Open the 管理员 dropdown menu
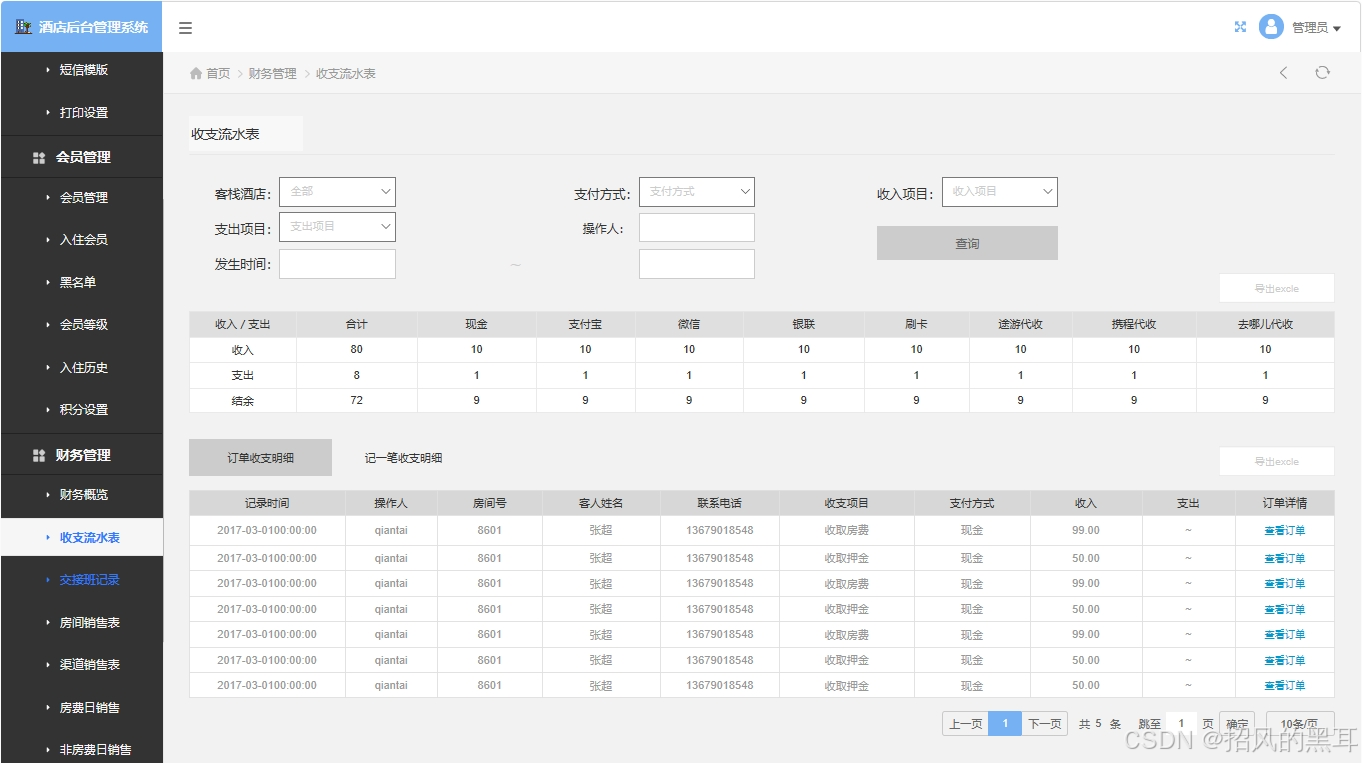This screenshot has height=763, width=1362. pos(1316,28)
